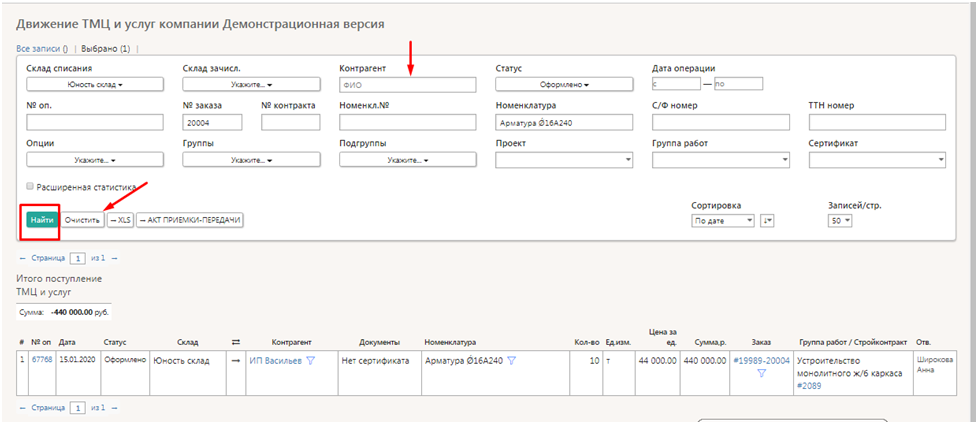Enable the Расширенная статистика checkbox
The image size is (978, 424).
tap(30, 186)
